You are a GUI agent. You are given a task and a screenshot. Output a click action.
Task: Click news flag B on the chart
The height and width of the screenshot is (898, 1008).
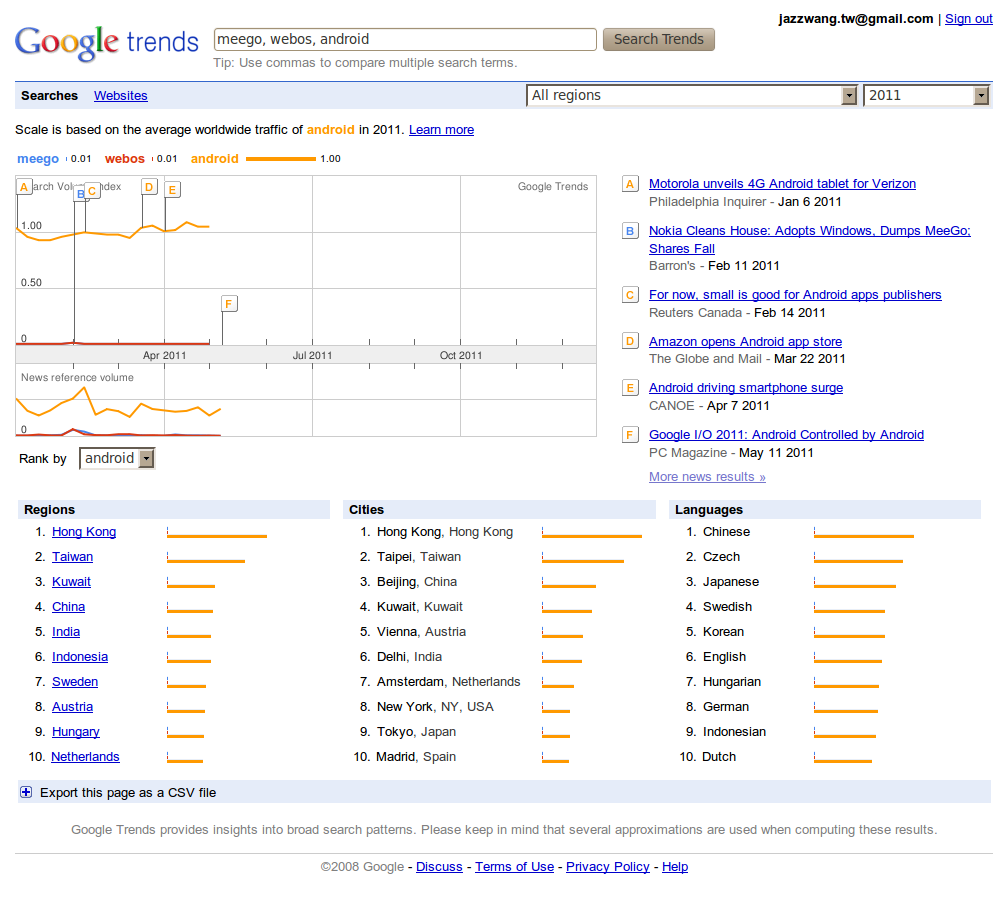point(80,193)
